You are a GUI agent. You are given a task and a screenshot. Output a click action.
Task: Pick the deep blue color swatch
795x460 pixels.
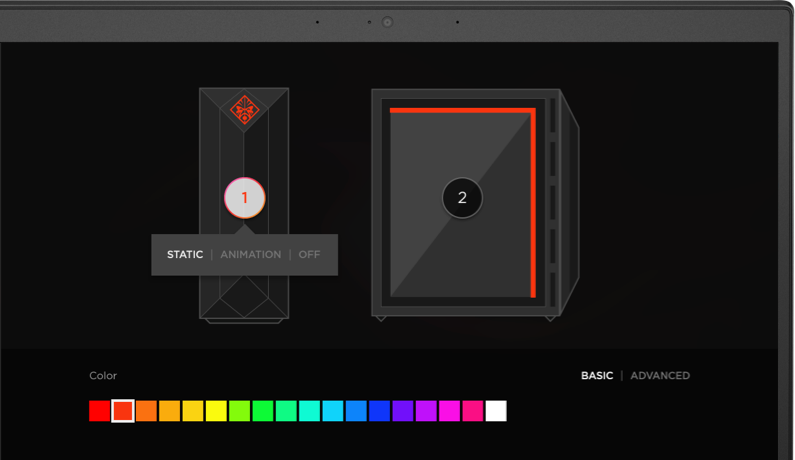click(x=379, y=411)
